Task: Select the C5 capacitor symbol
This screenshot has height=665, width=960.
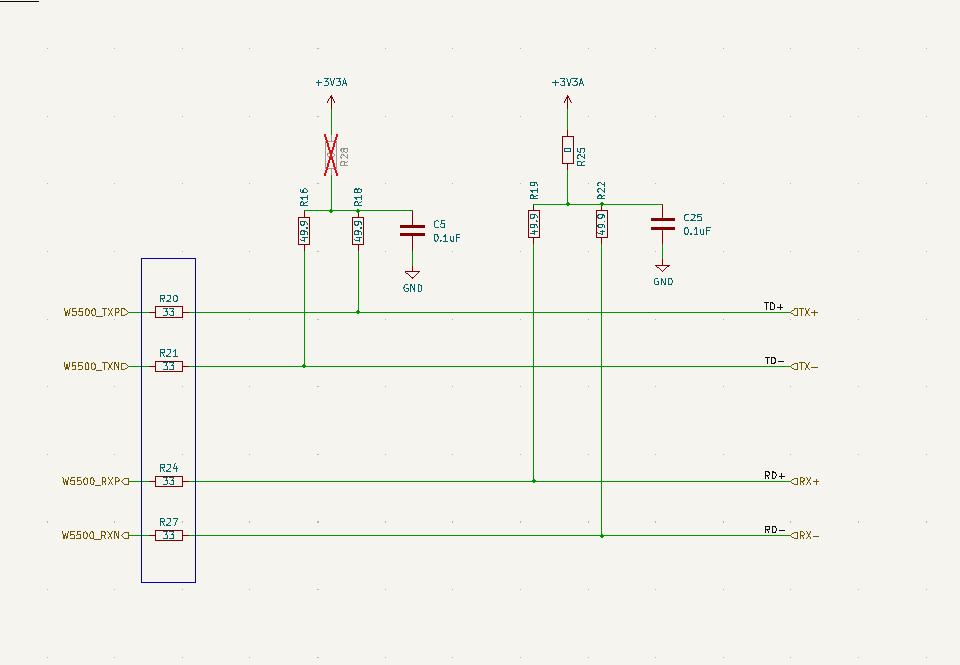Action: [x=412, y=230]
